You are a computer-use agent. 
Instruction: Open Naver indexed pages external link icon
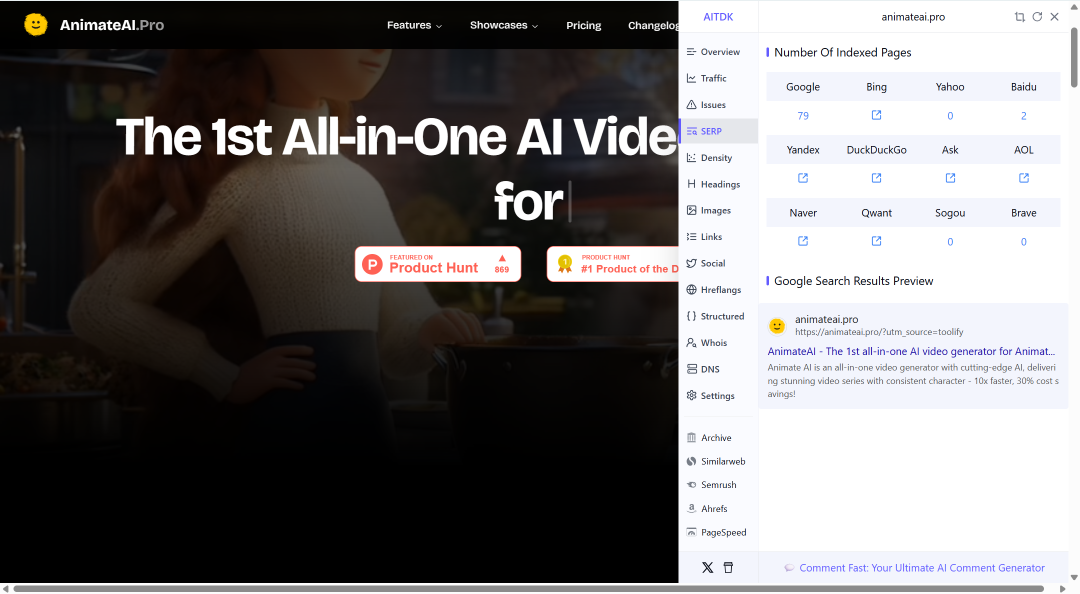802,240
